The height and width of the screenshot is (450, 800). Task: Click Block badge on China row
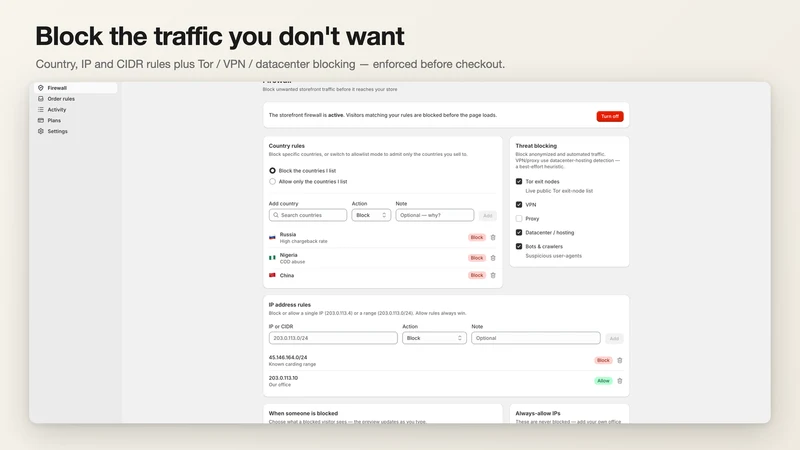[477, 275]
